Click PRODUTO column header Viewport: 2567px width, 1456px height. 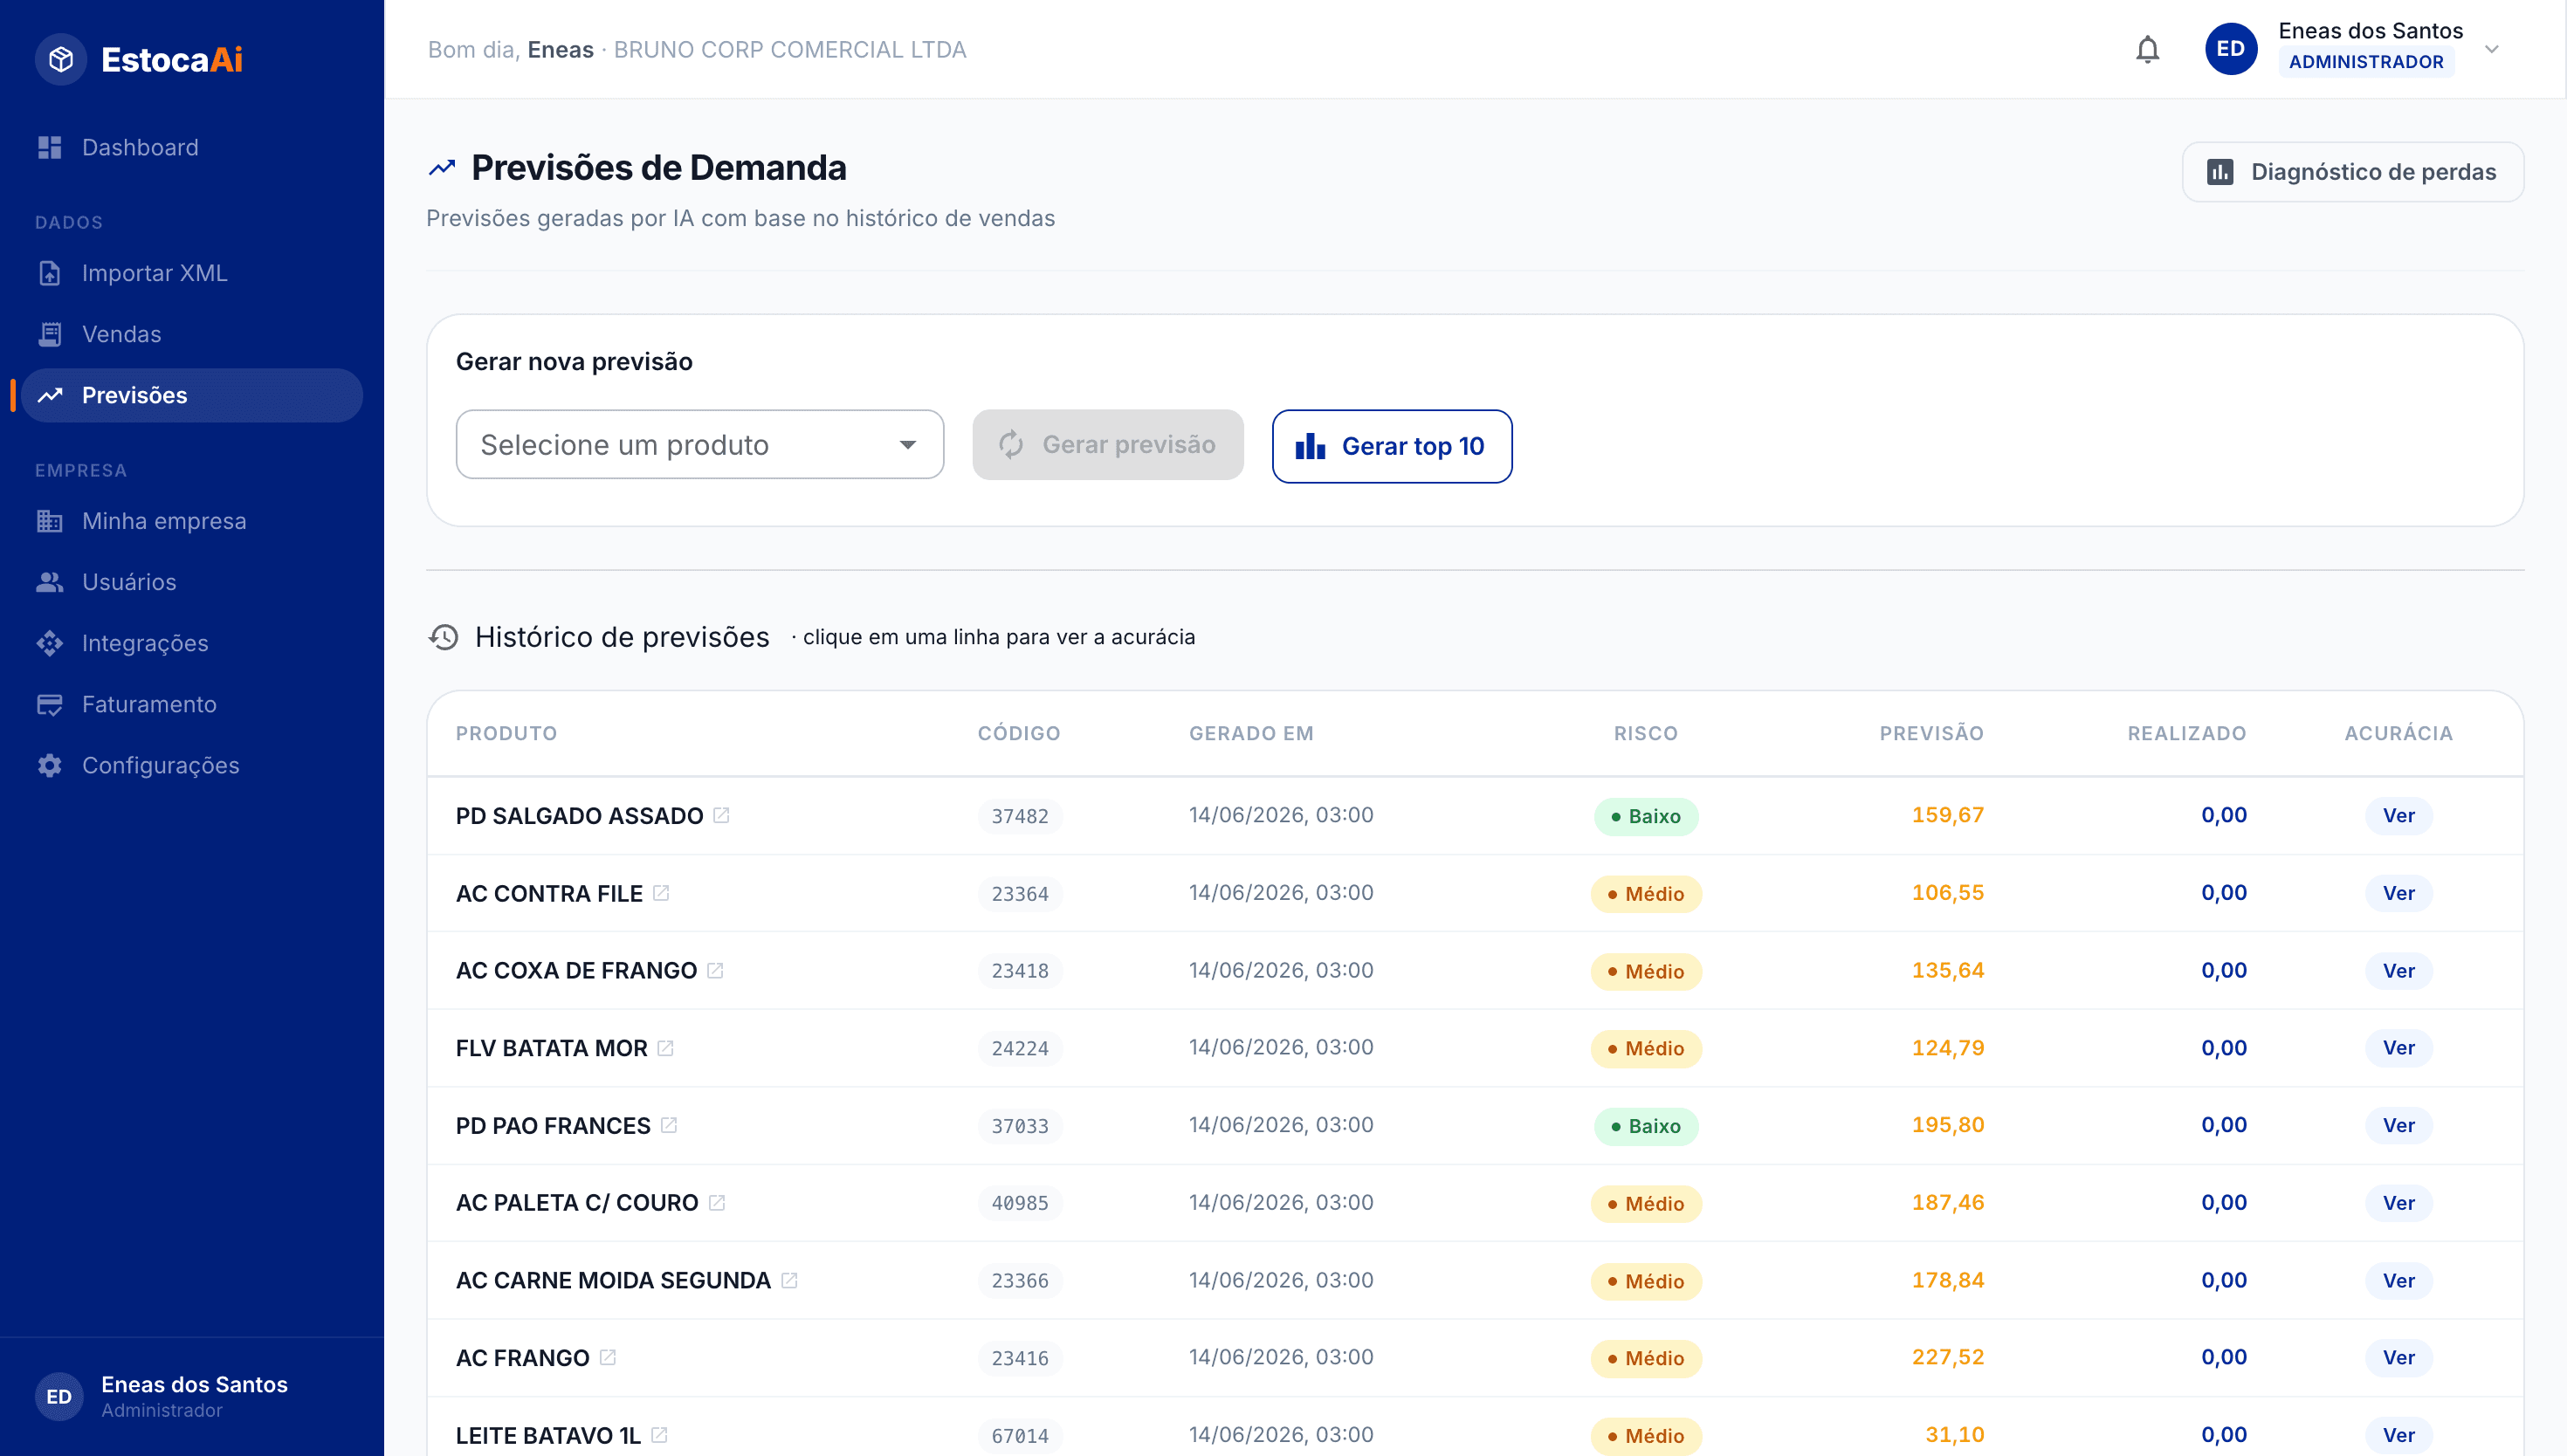coord(506,733)
